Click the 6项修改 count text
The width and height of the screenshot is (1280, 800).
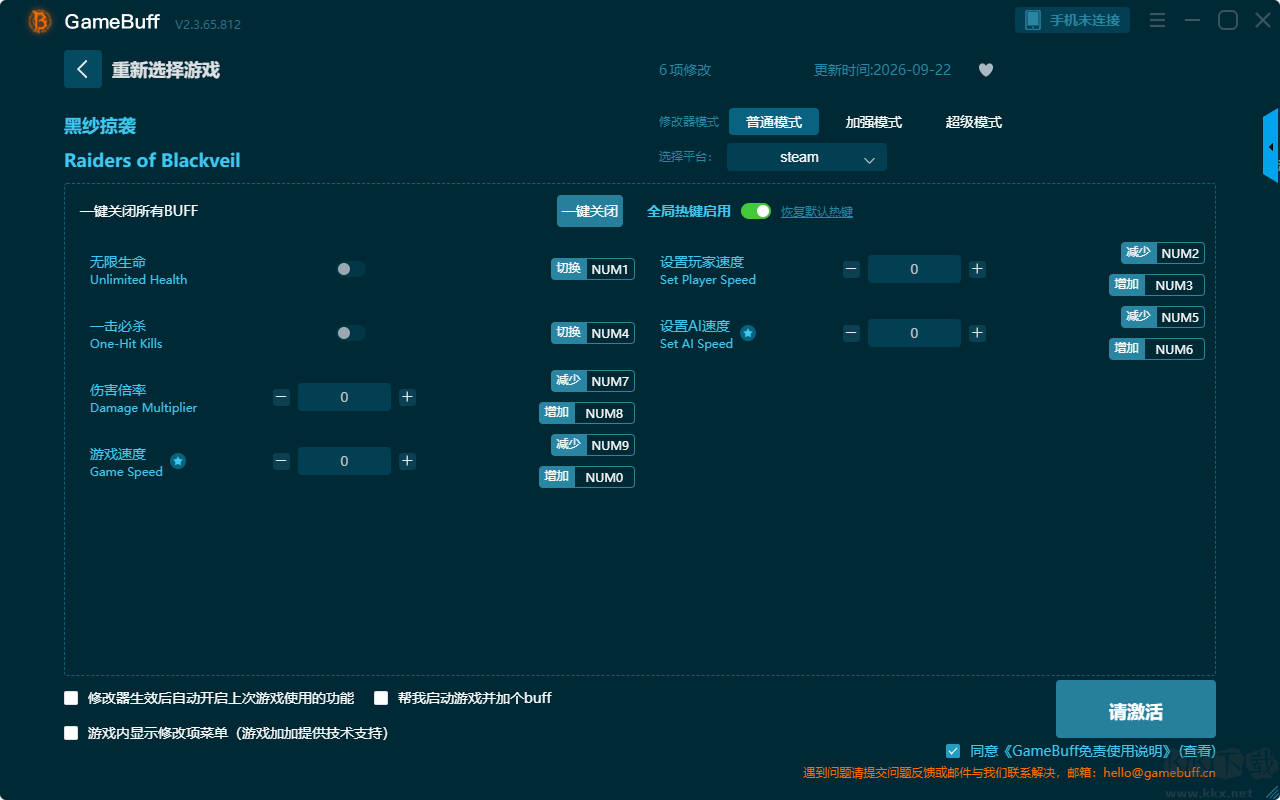(x=685, y=70)
